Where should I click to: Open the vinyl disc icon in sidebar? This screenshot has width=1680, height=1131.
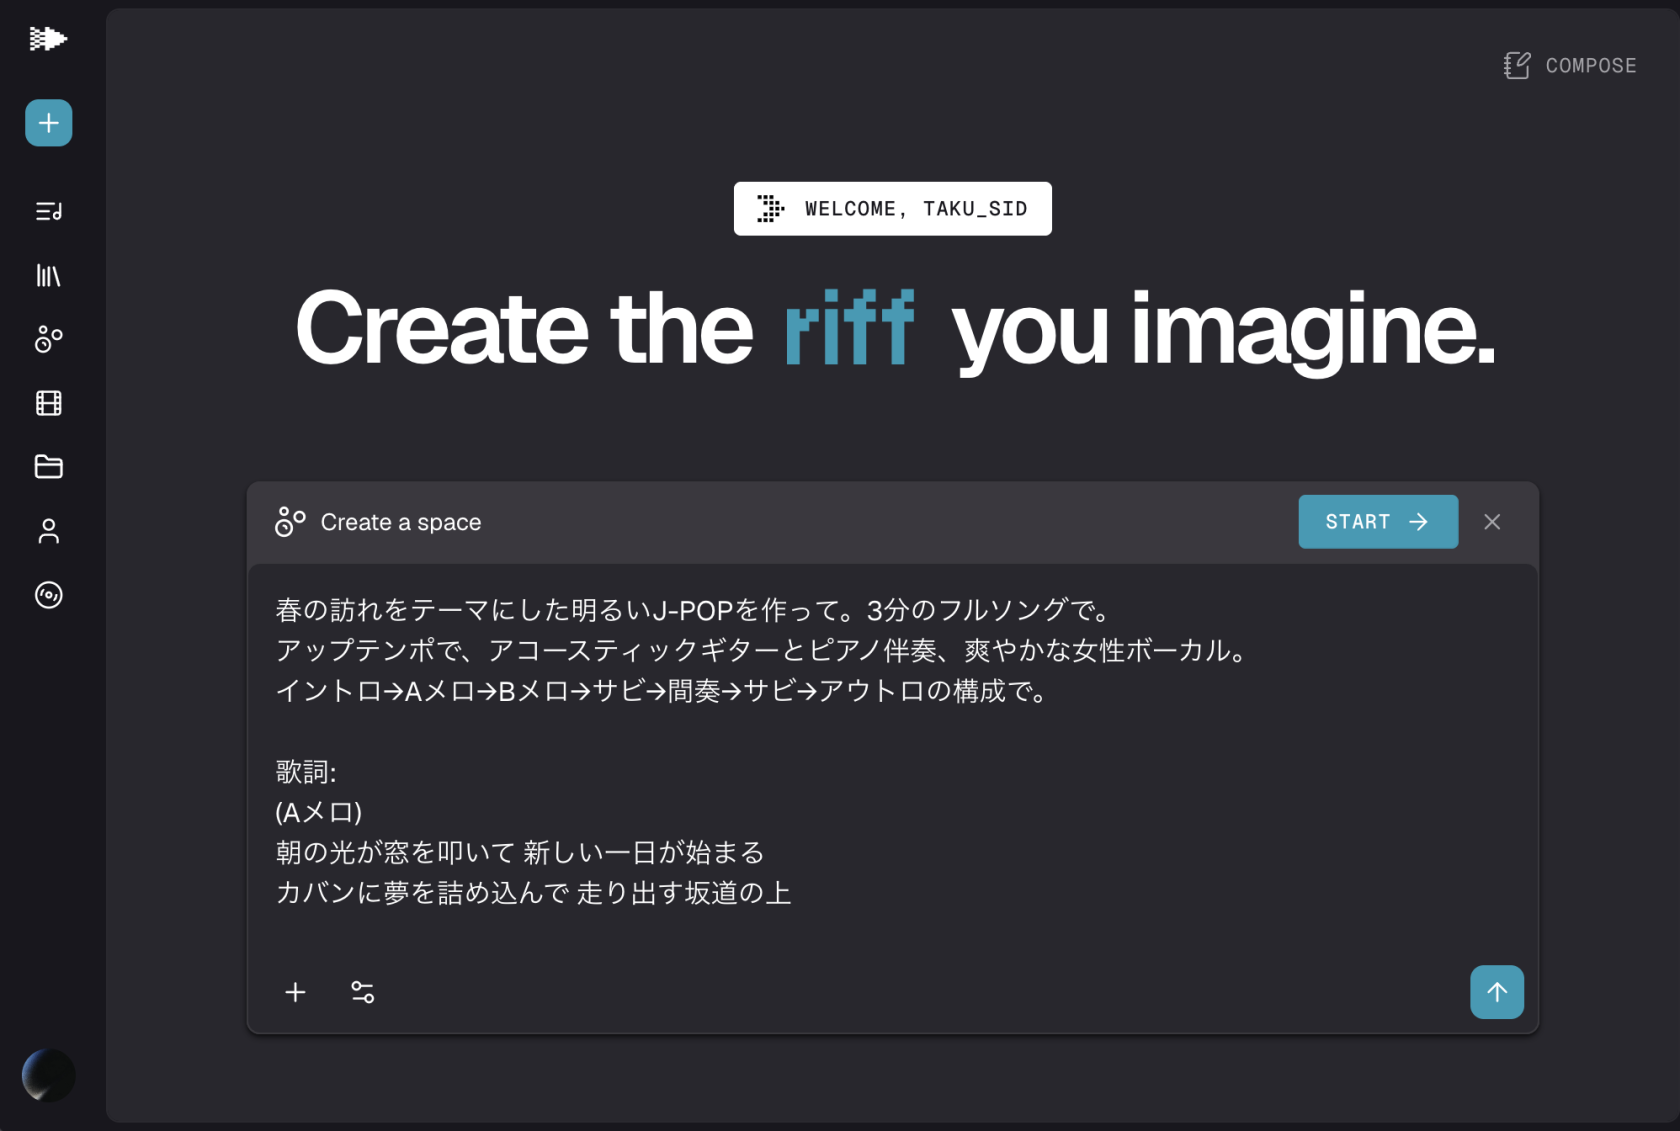pyautogui.click(x=48, y=595)
